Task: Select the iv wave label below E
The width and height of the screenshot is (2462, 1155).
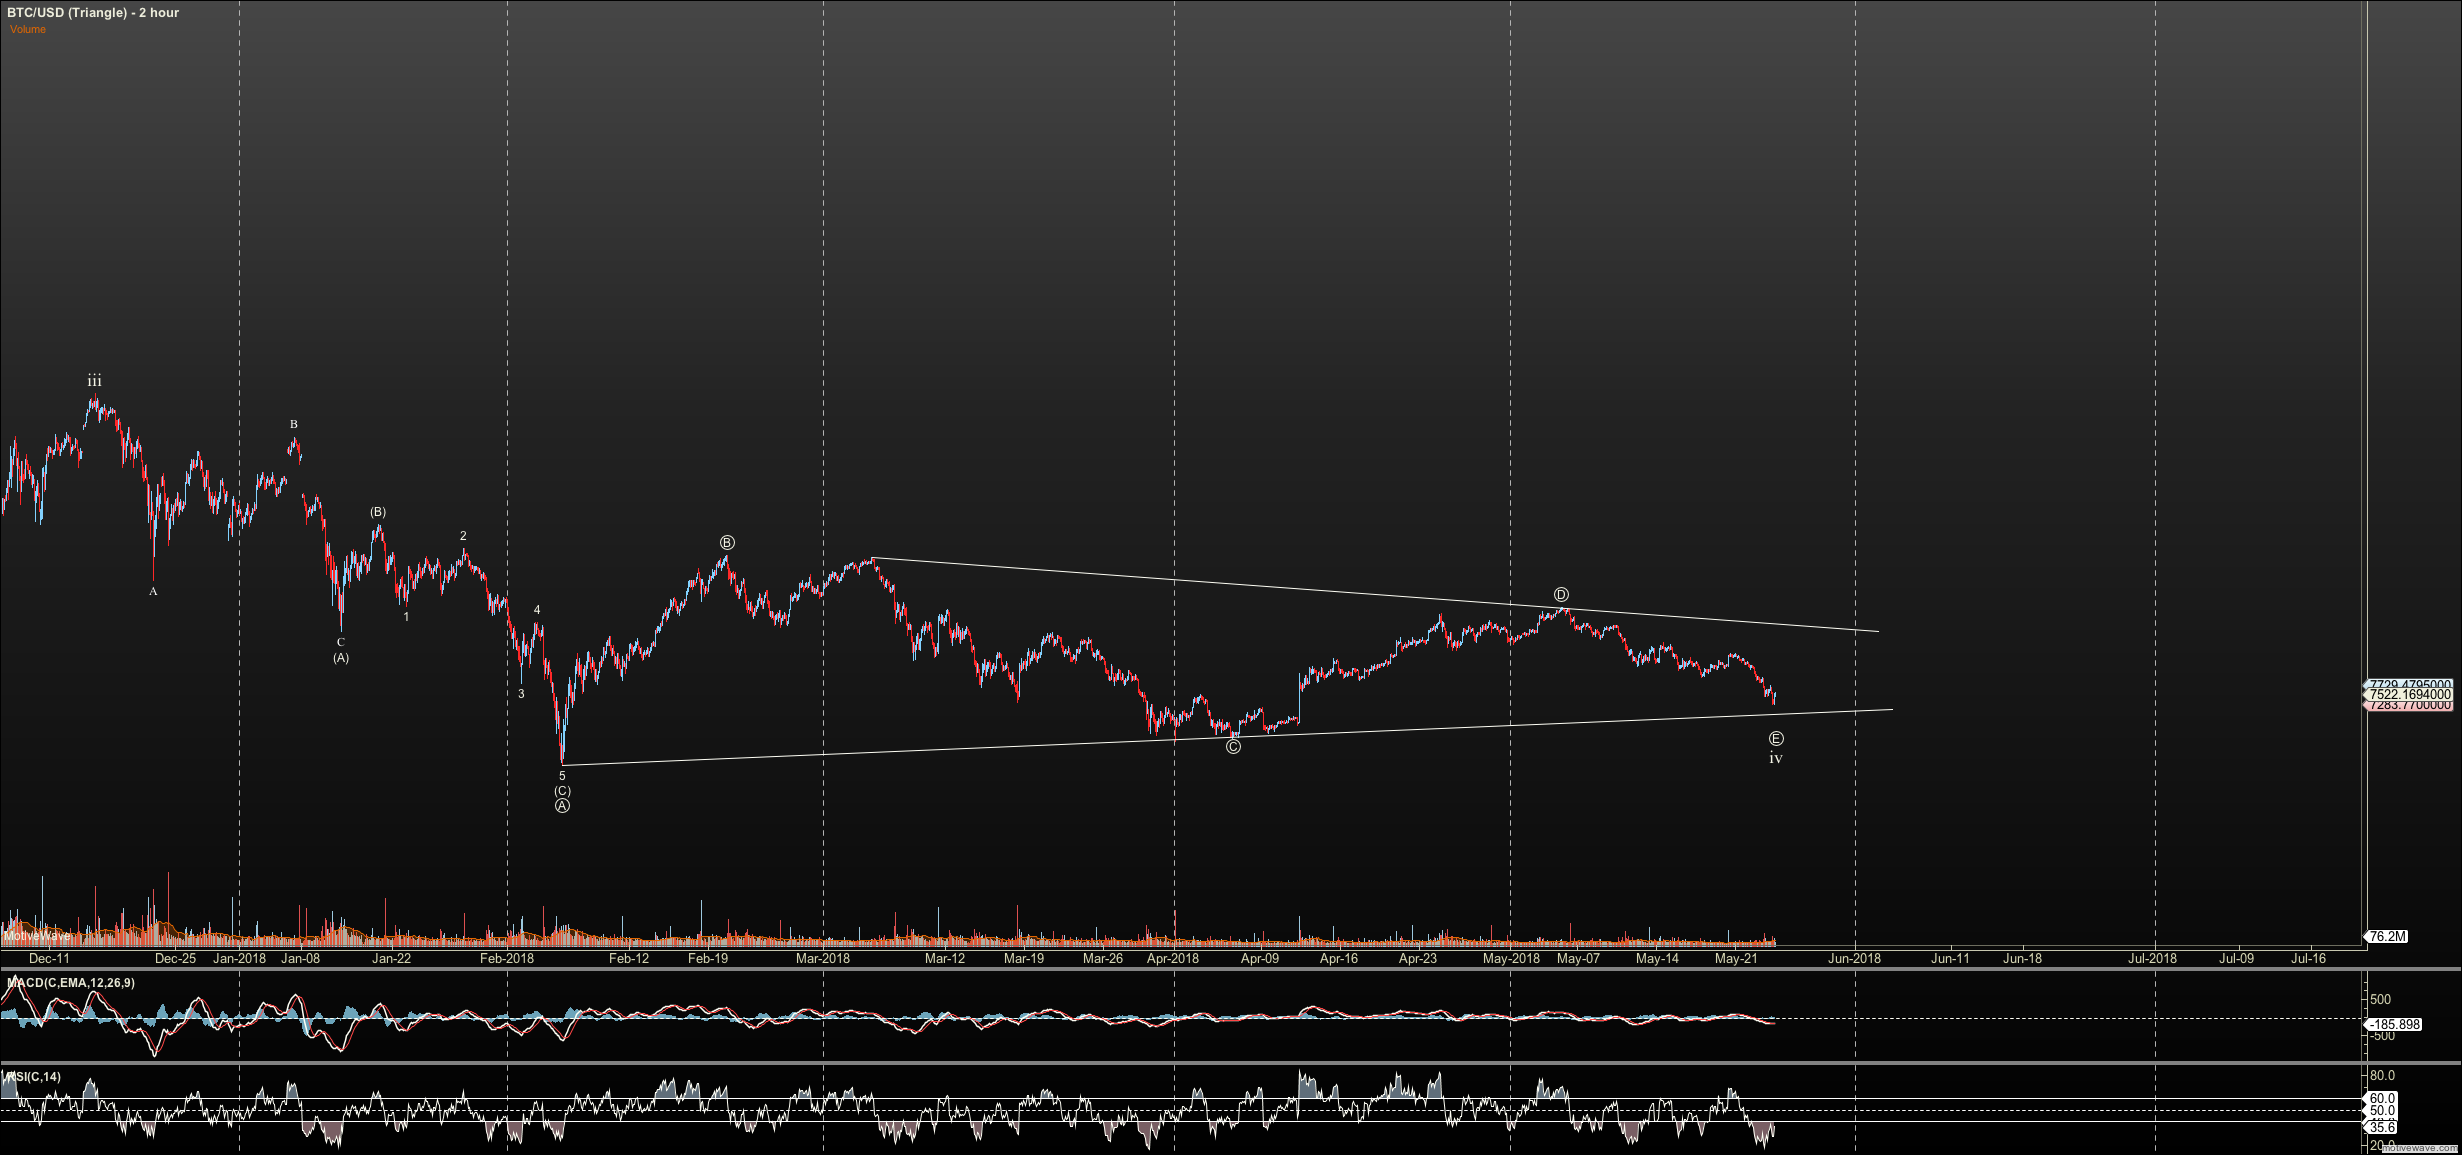Action: pyautogui.click(x=1776, y=759)
